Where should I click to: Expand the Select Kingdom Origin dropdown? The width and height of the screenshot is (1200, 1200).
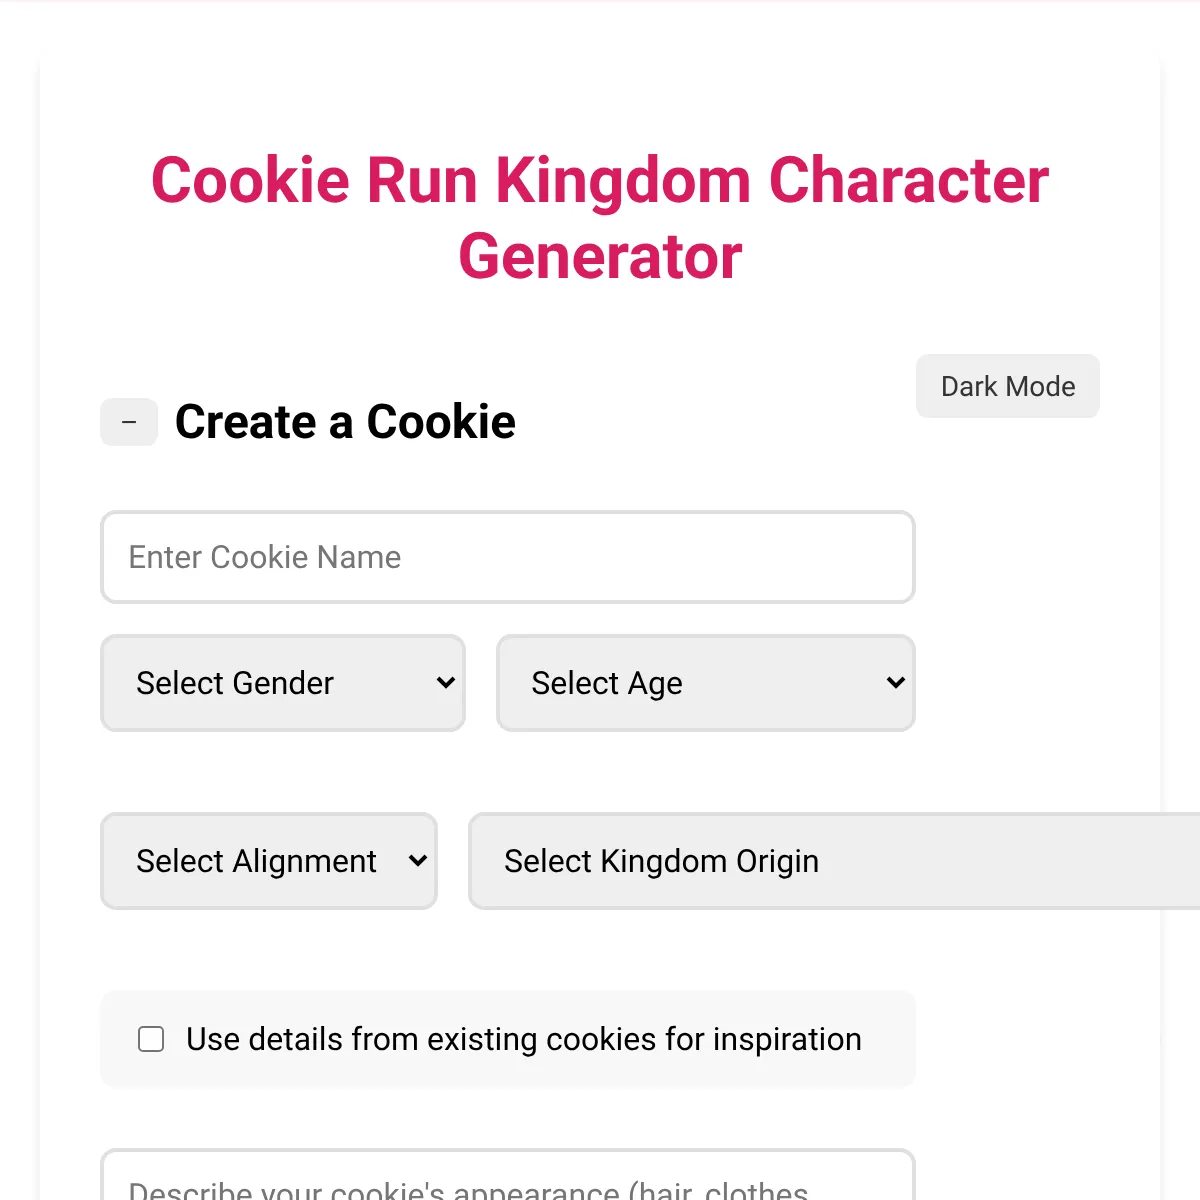[x=834, y=861]
